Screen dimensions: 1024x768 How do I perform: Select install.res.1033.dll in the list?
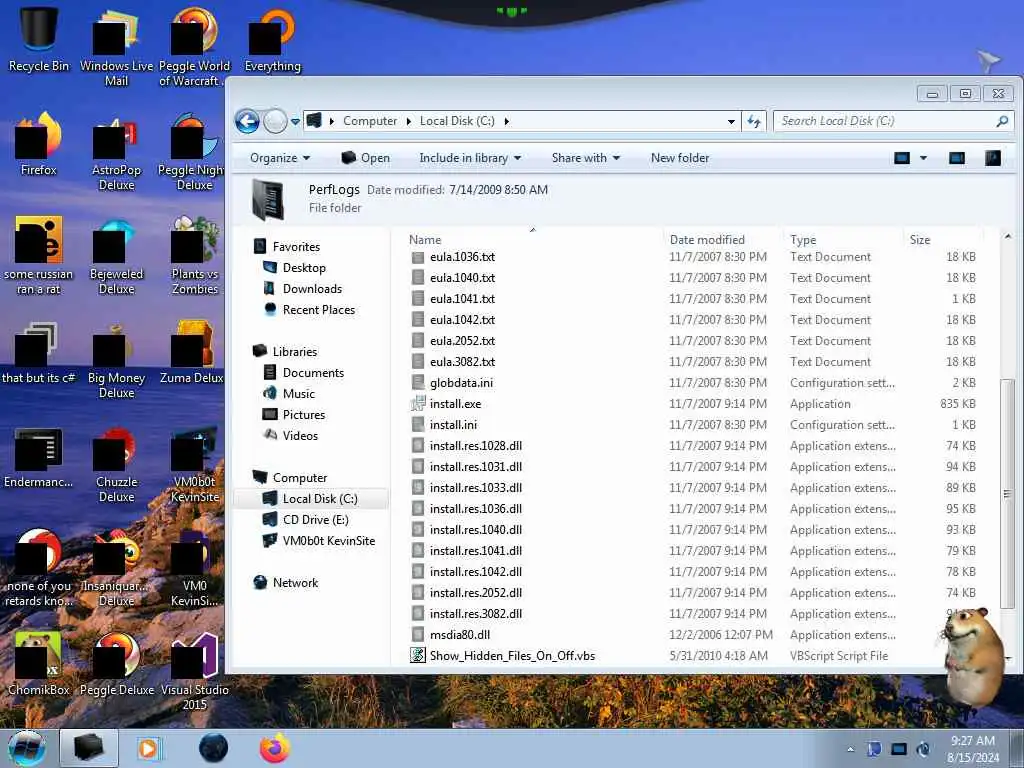pyautogui.click(x=475, y=488)
